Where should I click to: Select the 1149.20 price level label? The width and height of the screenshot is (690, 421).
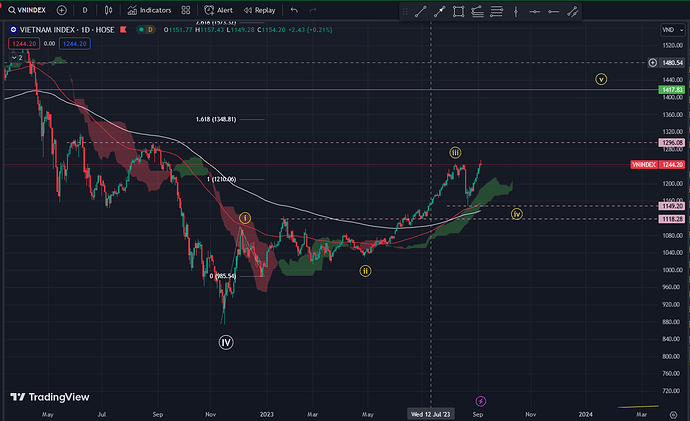click(x=672, y=206)
